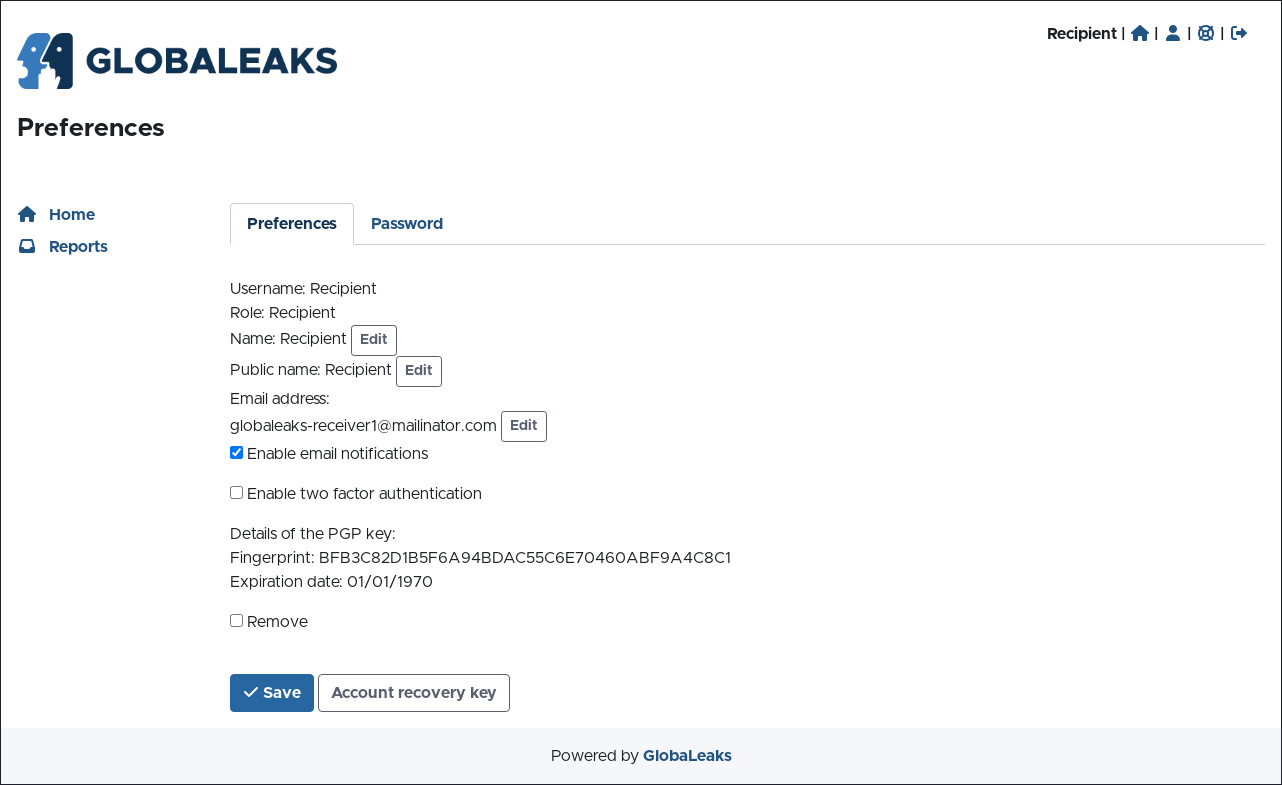Click the checkmark icon on Save
1282x785 pixels.
(251, 692)
